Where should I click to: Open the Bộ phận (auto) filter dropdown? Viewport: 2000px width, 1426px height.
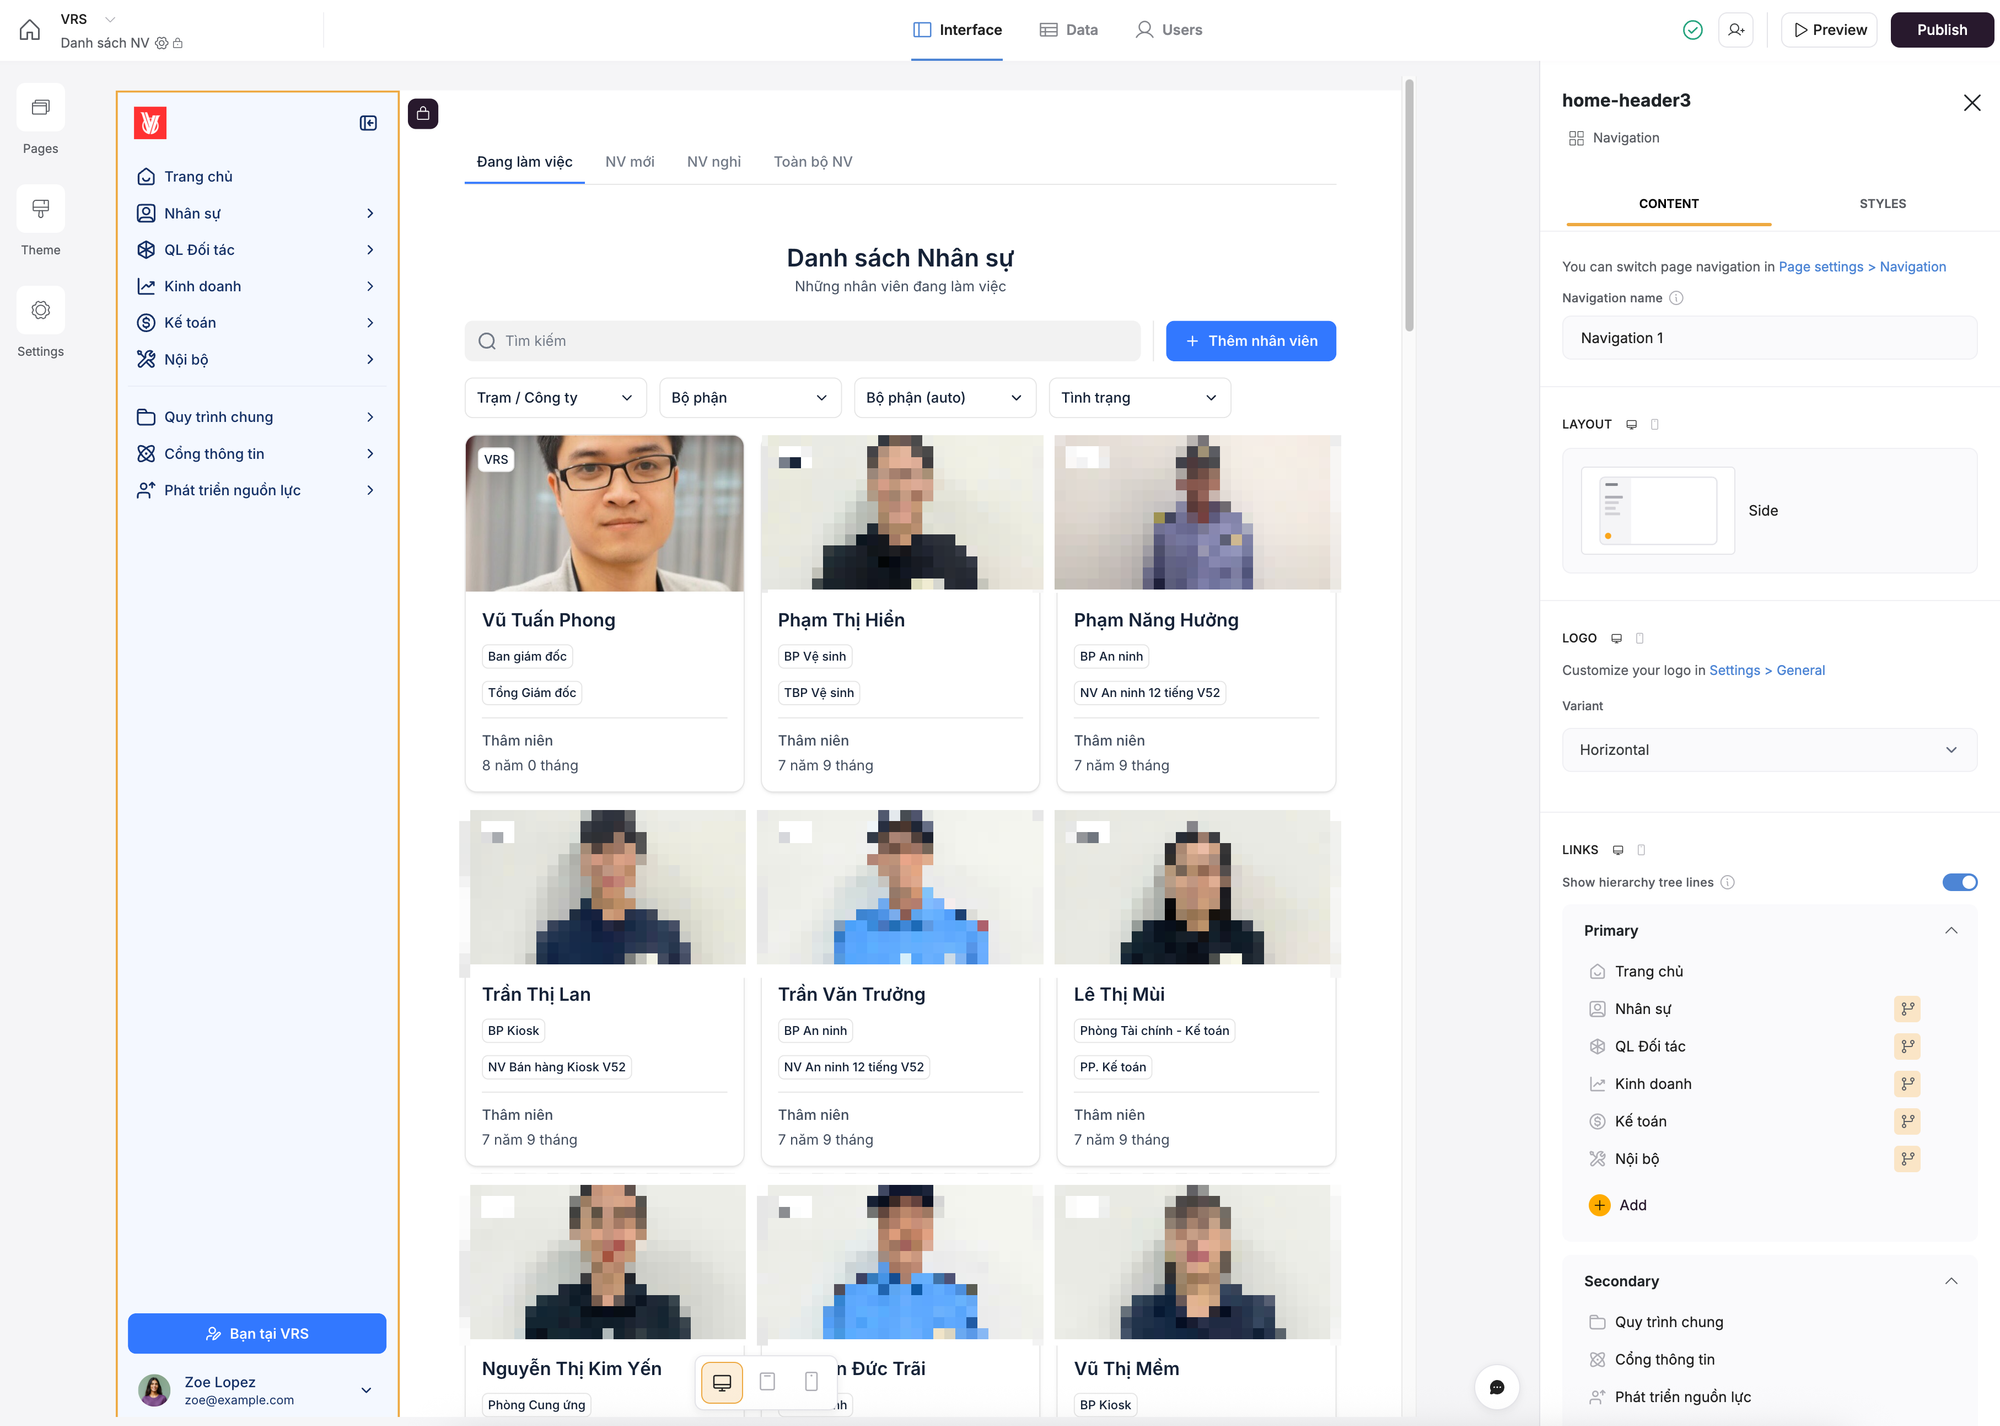point(945,398)
